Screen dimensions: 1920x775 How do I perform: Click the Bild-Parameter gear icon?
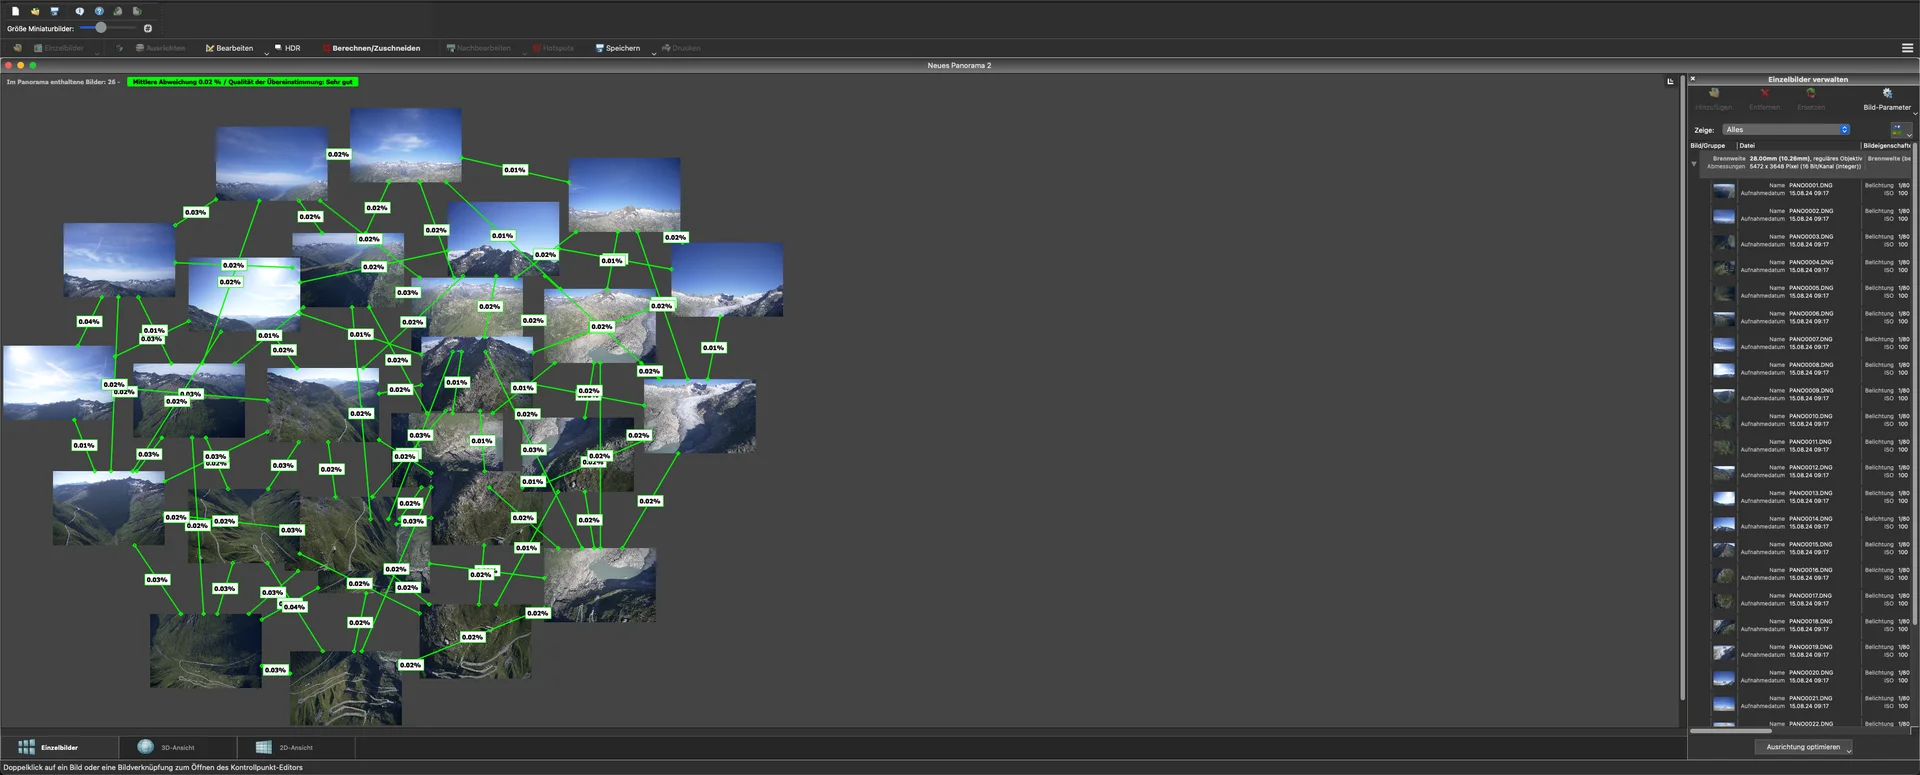click(1886, 94)
